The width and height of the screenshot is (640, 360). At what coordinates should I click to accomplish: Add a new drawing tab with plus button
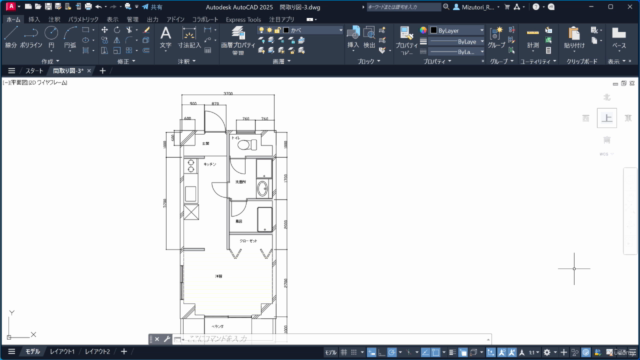(102, 71)
